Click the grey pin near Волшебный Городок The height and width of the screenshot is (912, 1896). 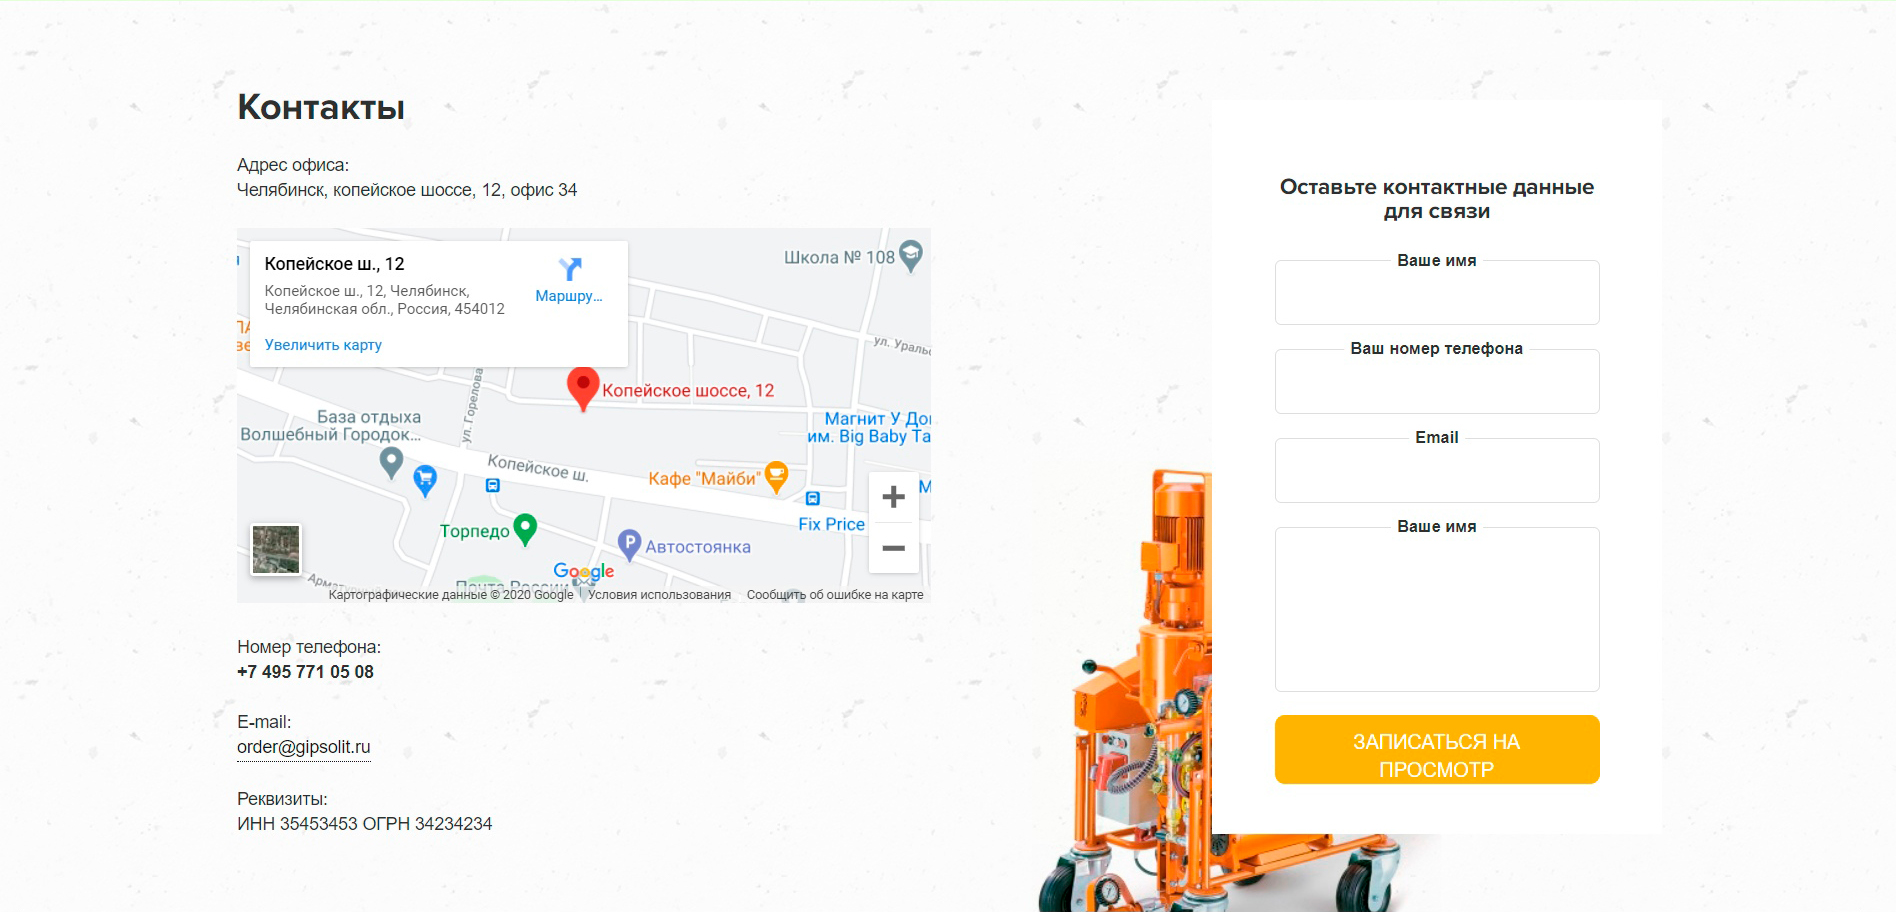pyautogui.click(x=391, y=462)
